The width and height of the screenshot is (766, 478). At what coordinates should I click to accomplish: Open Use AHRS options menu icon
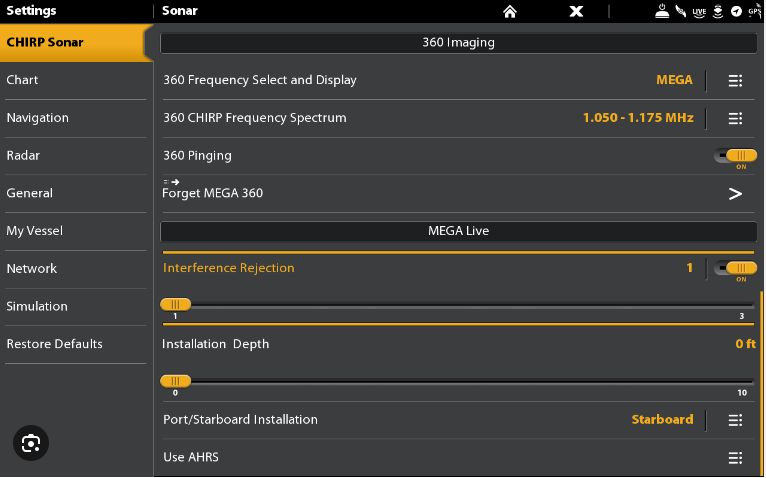[735, 458]
